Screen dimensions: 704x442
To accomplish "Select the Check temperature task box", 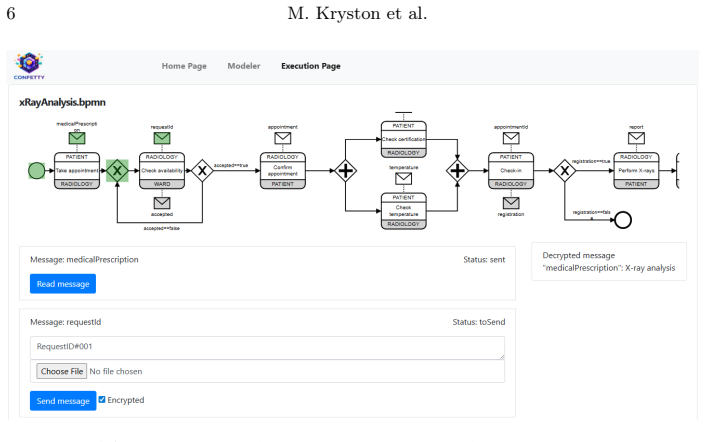I will (x=403, y=211).
